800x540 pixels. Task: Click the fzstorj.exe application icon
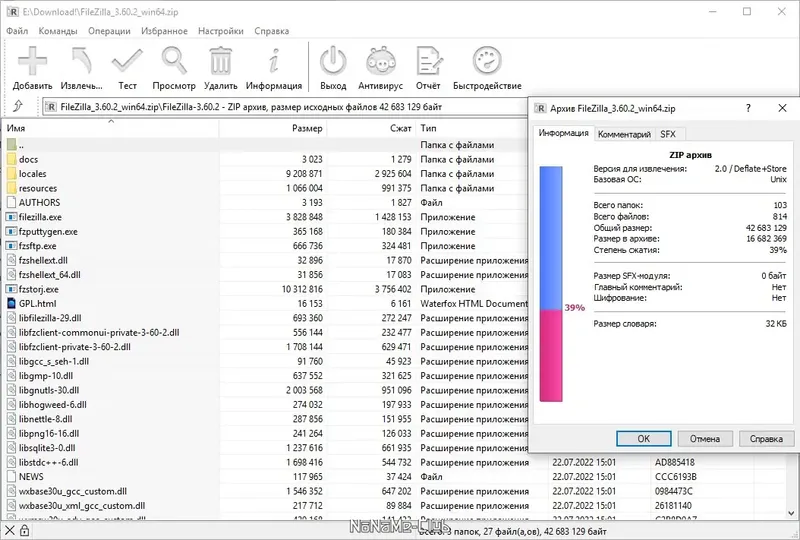pyautogui.click(x=11, y=289)
